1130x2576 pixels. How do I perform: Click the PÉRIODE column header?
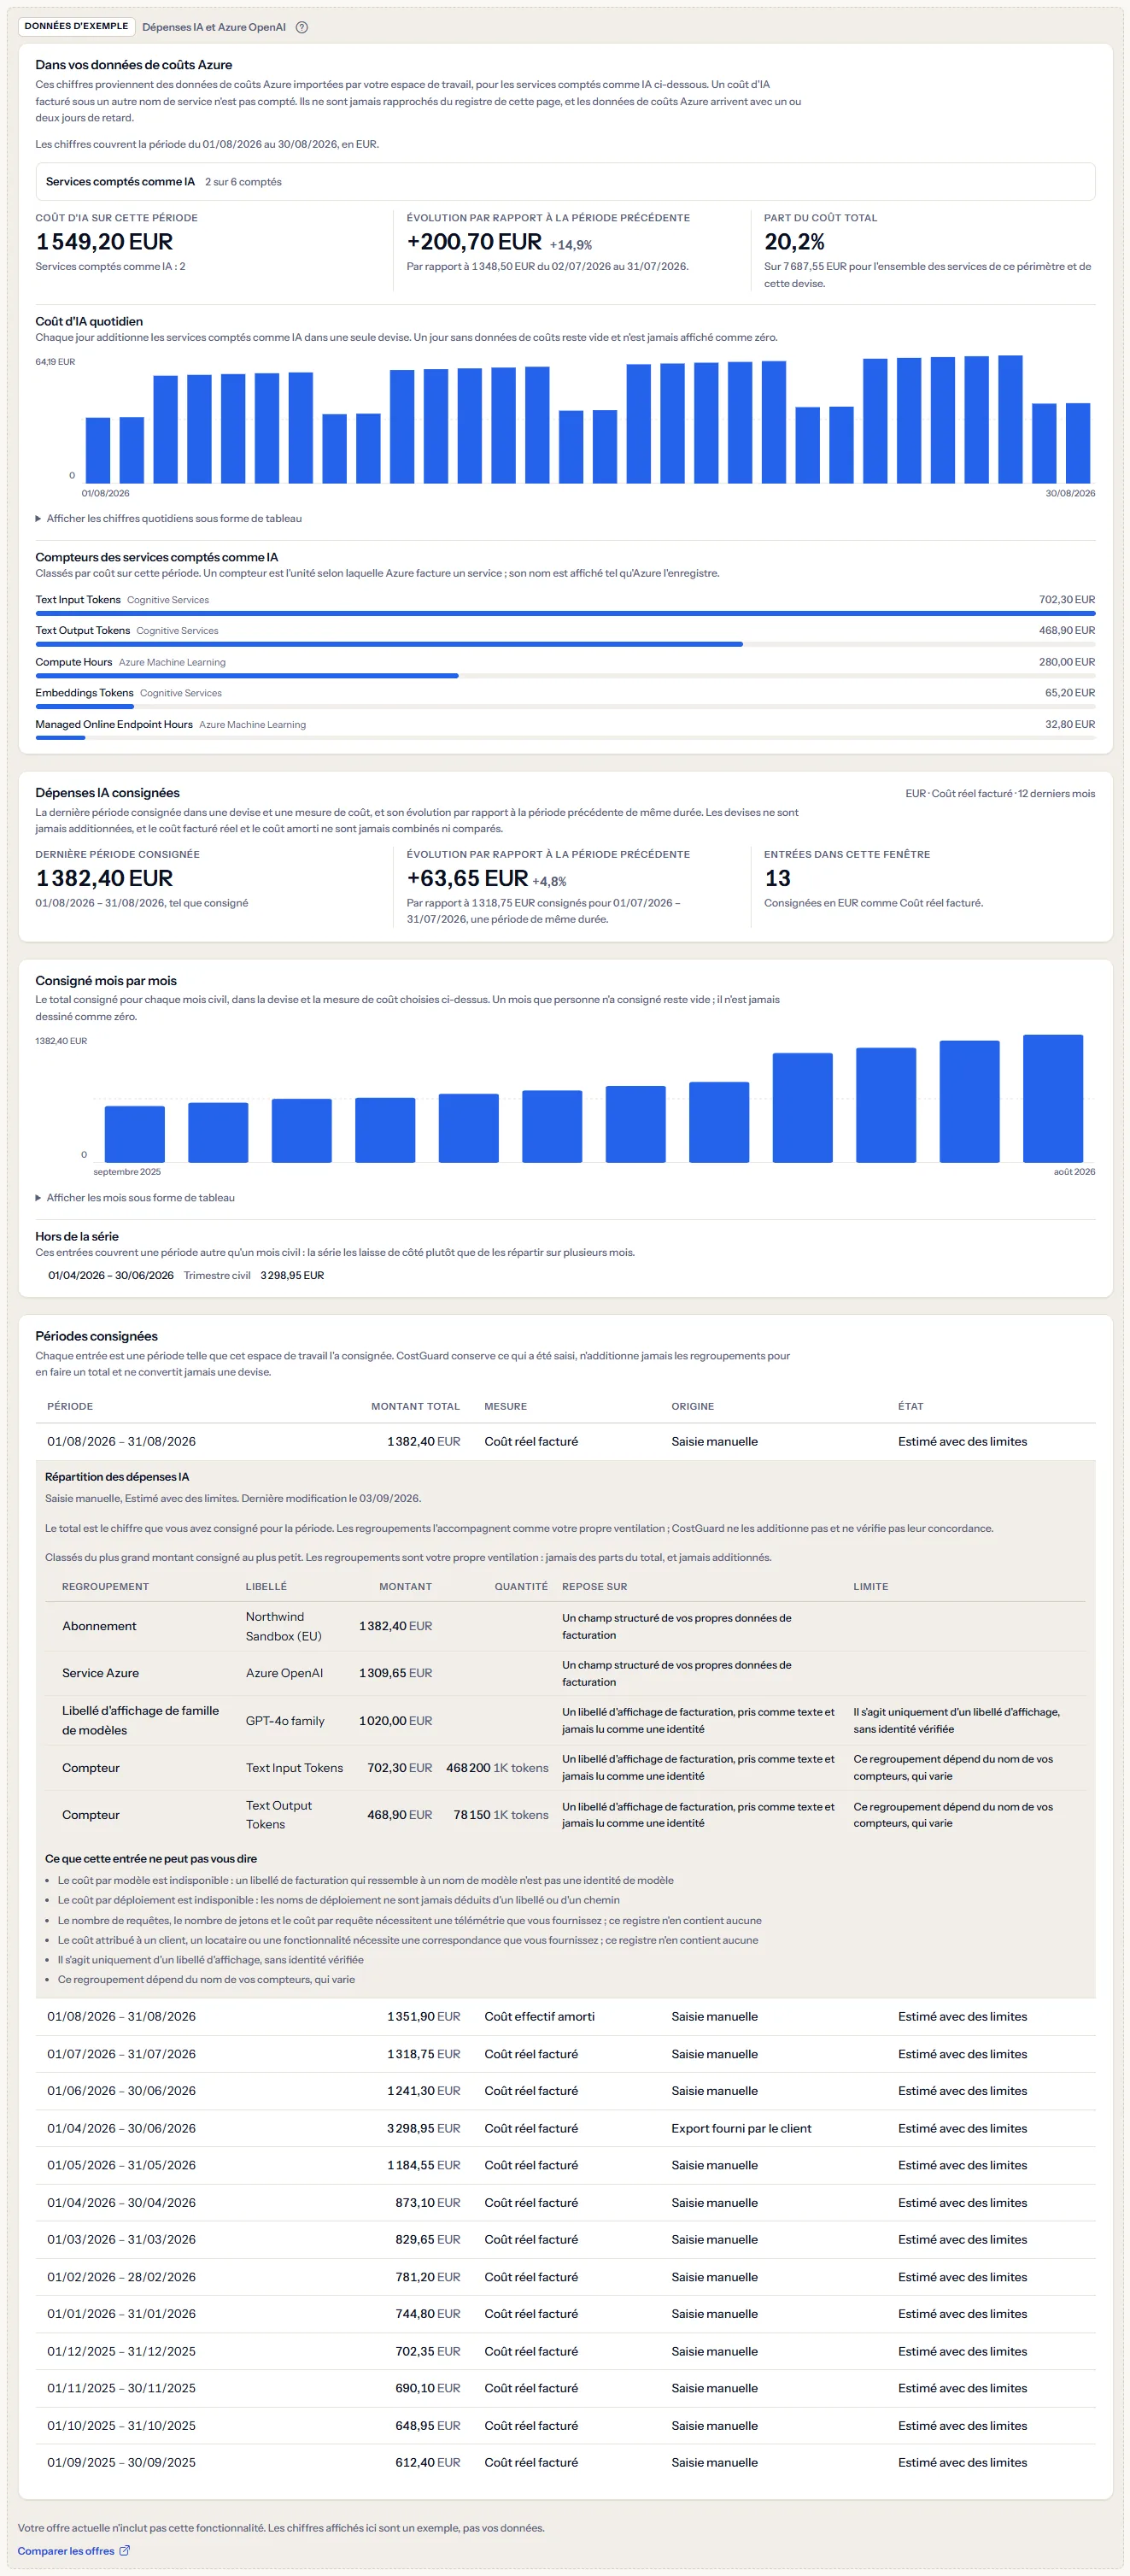click(70, 1406)
